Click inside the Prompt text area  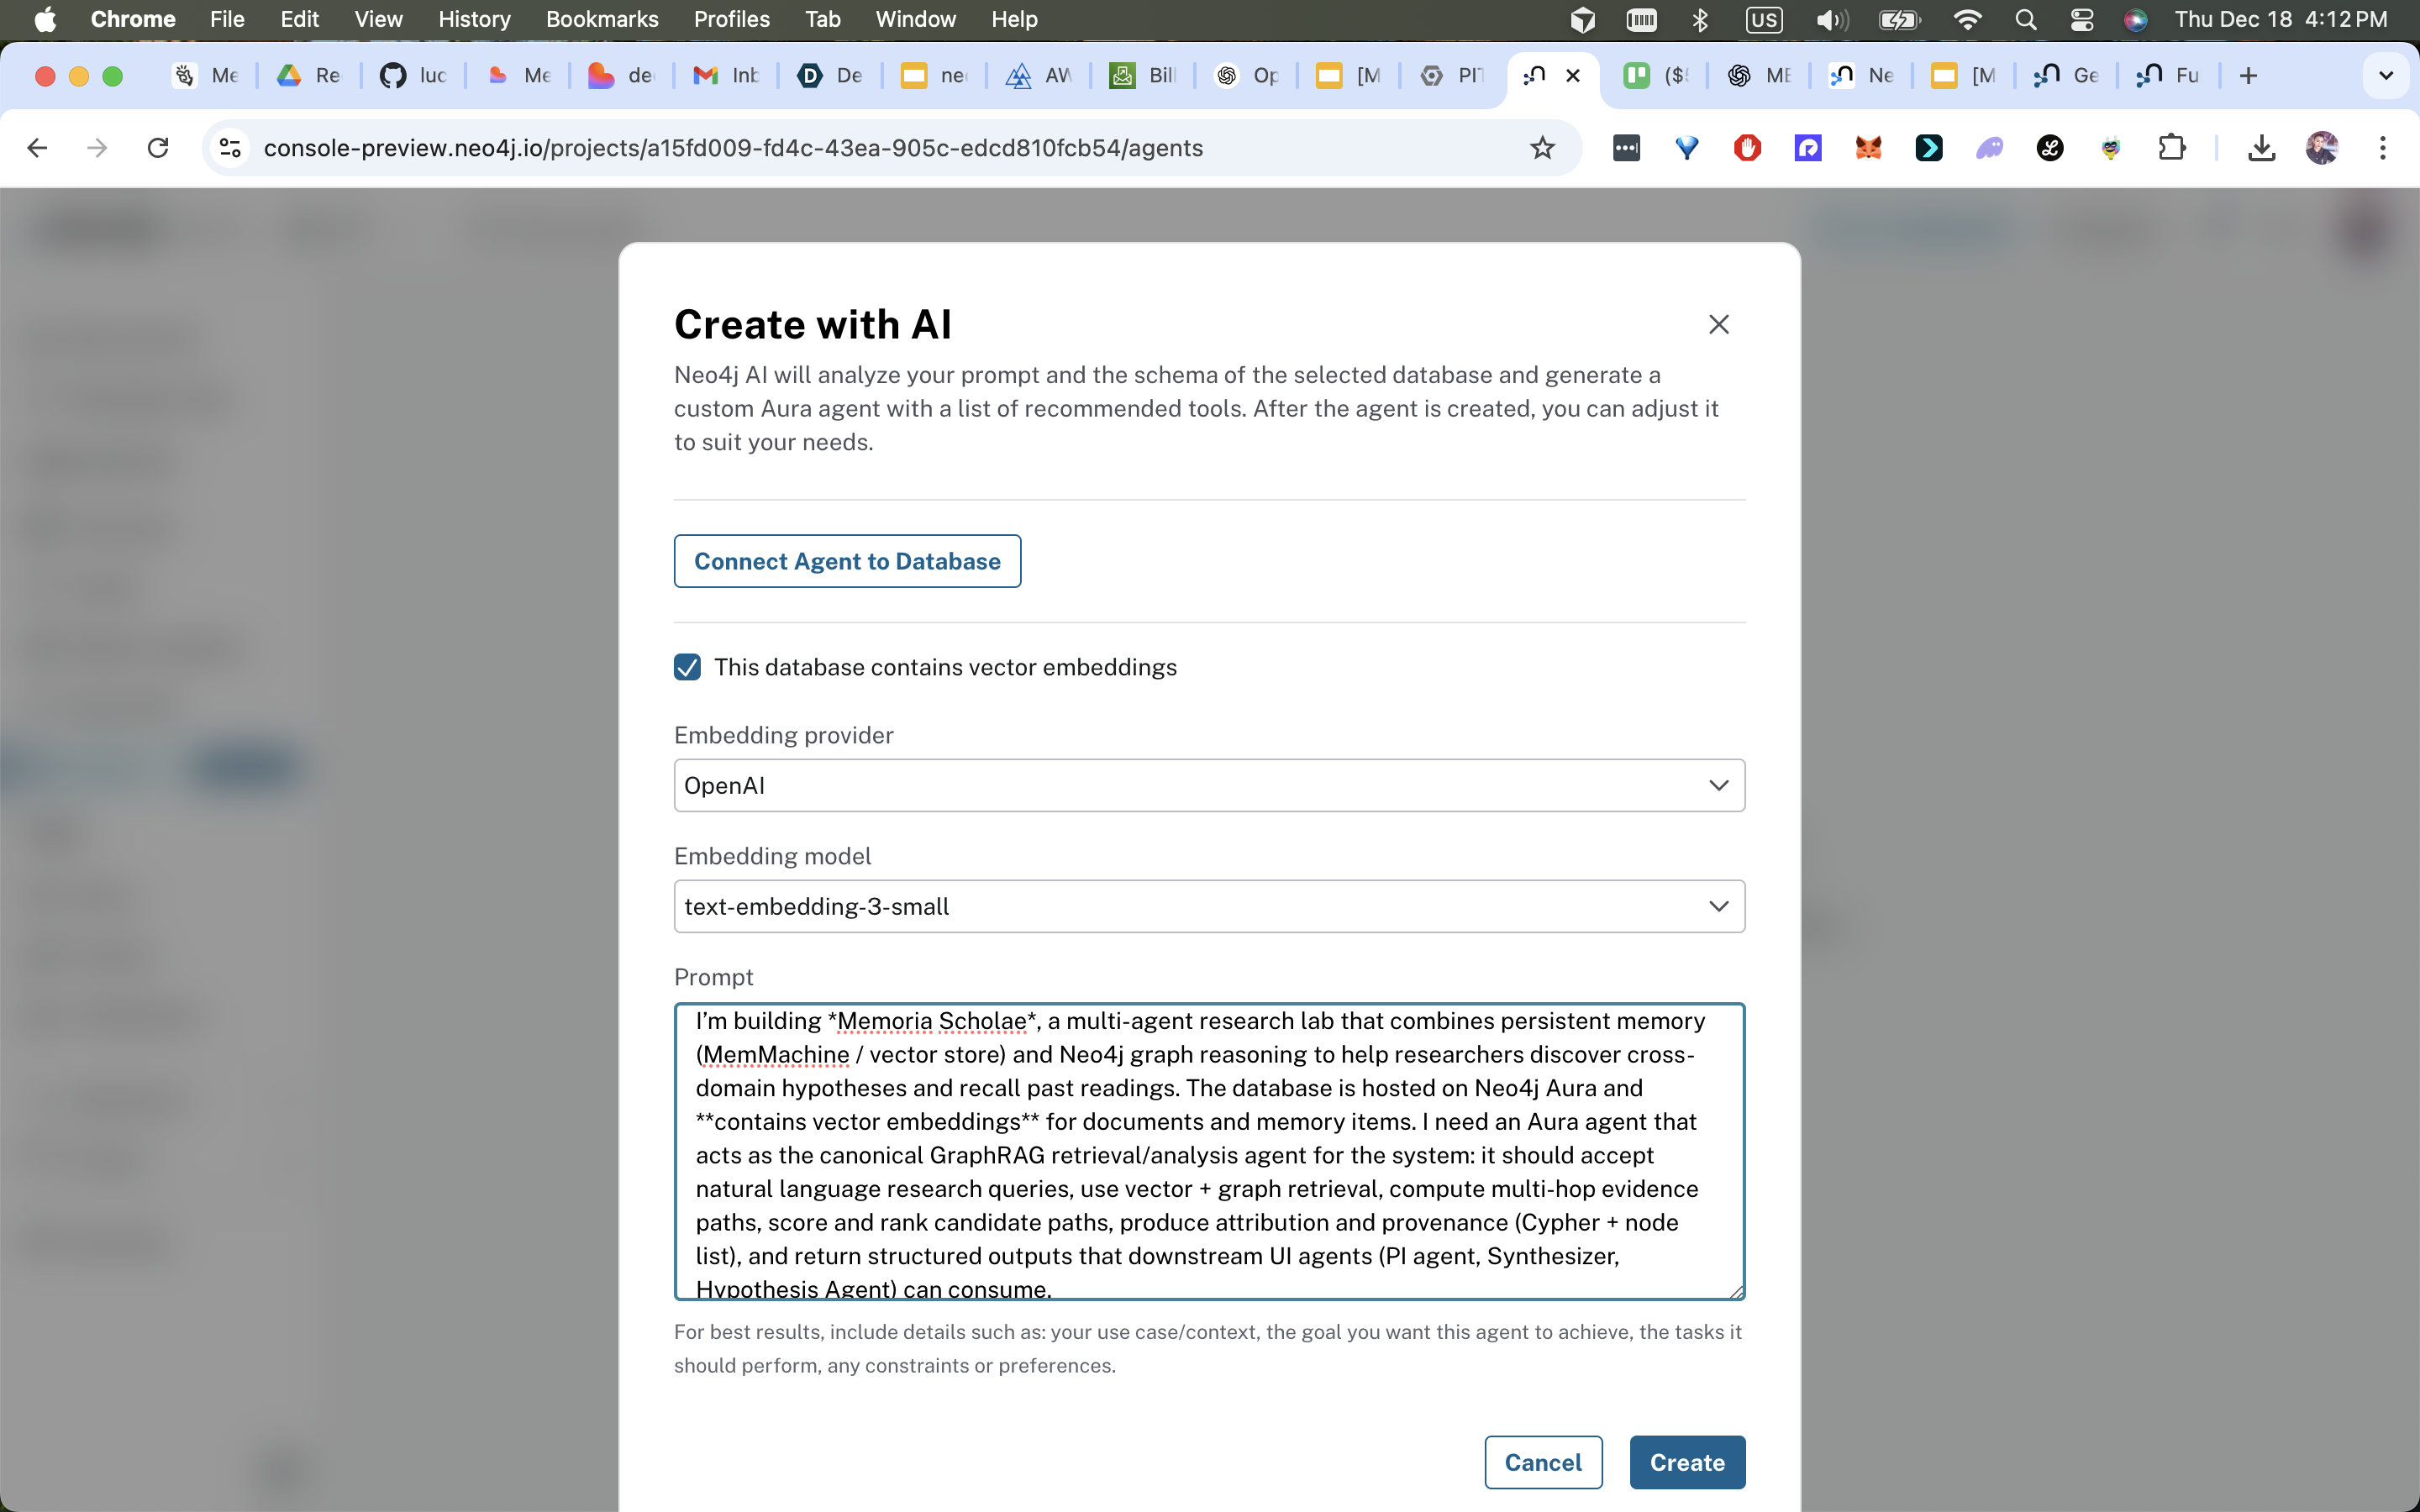1209,1150
